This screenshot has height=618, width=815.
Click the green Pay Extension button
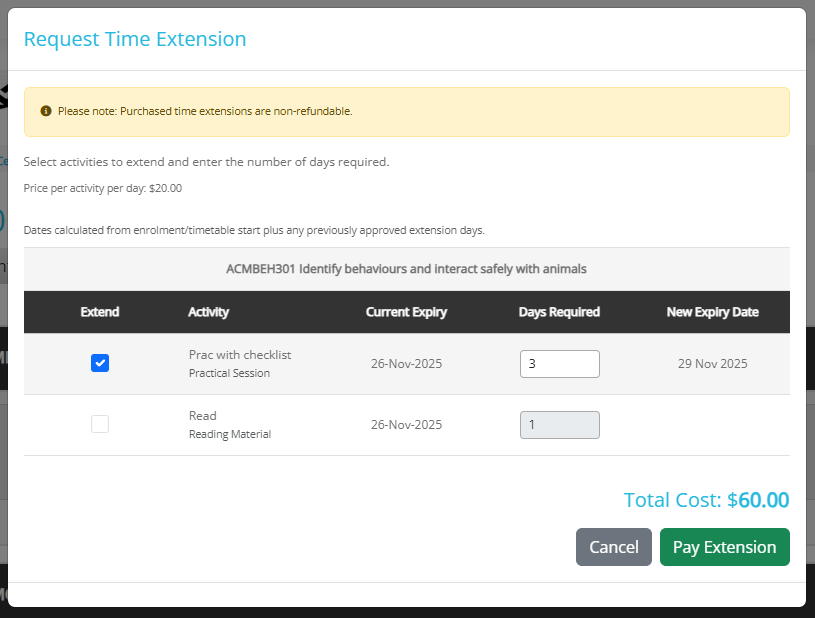coord(724,547)
